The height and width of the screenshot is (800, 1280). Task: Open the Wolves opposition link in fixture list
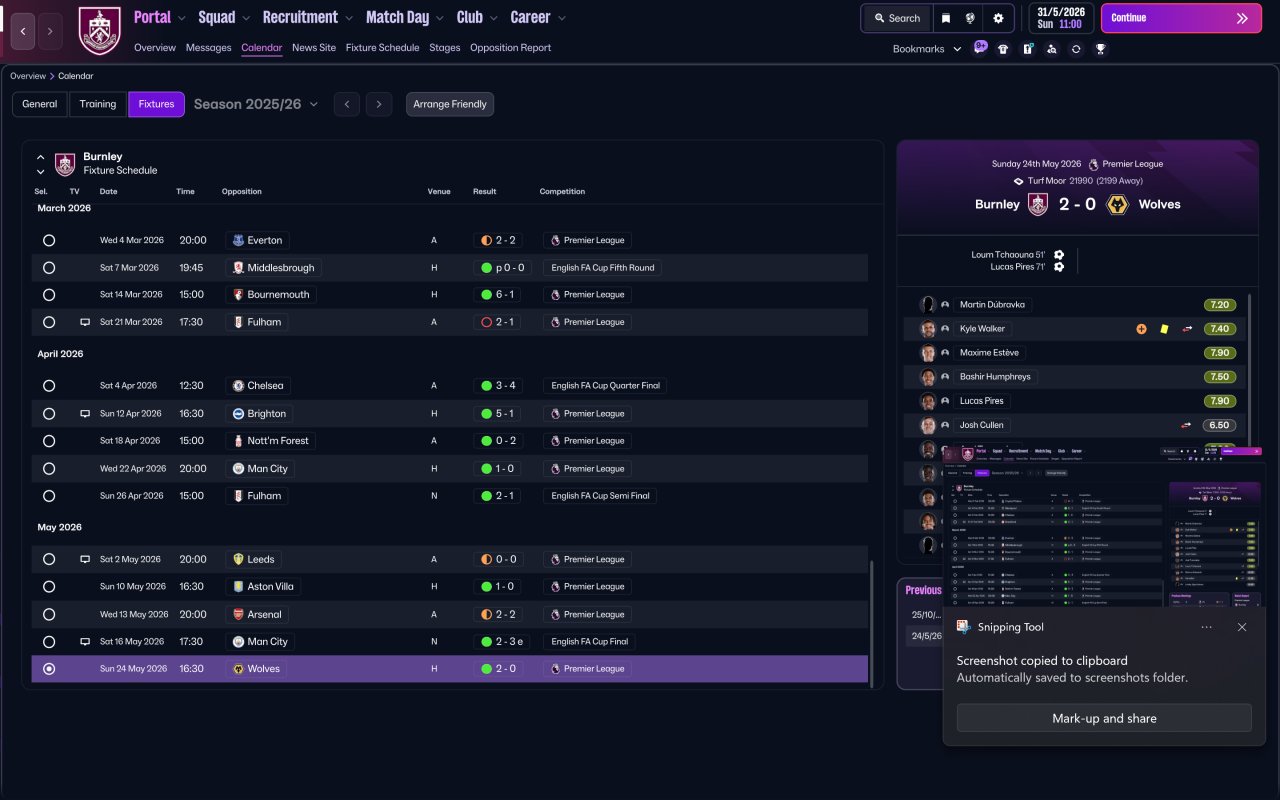click(x=257, y=669)
